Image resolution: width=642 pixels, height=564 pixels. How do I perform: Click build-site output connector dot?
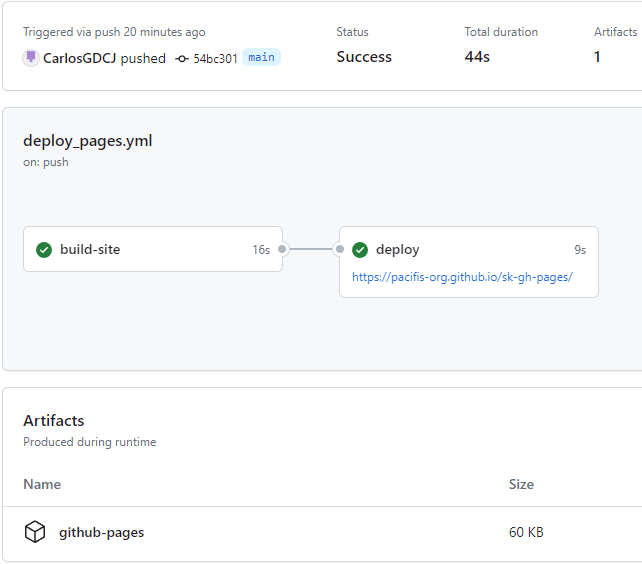click(282, 249)
